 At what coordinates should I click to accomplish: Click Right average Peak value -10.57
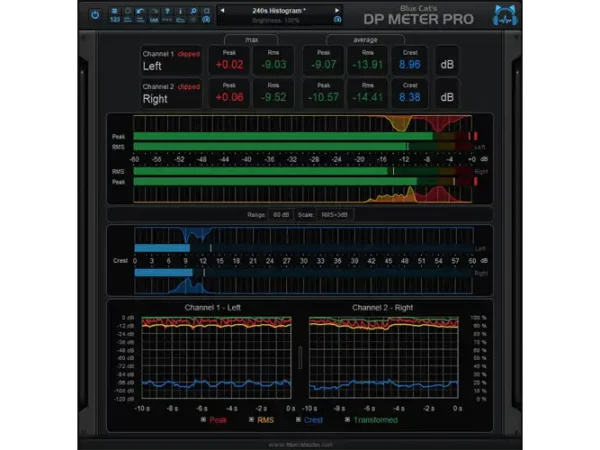[324, 97]
